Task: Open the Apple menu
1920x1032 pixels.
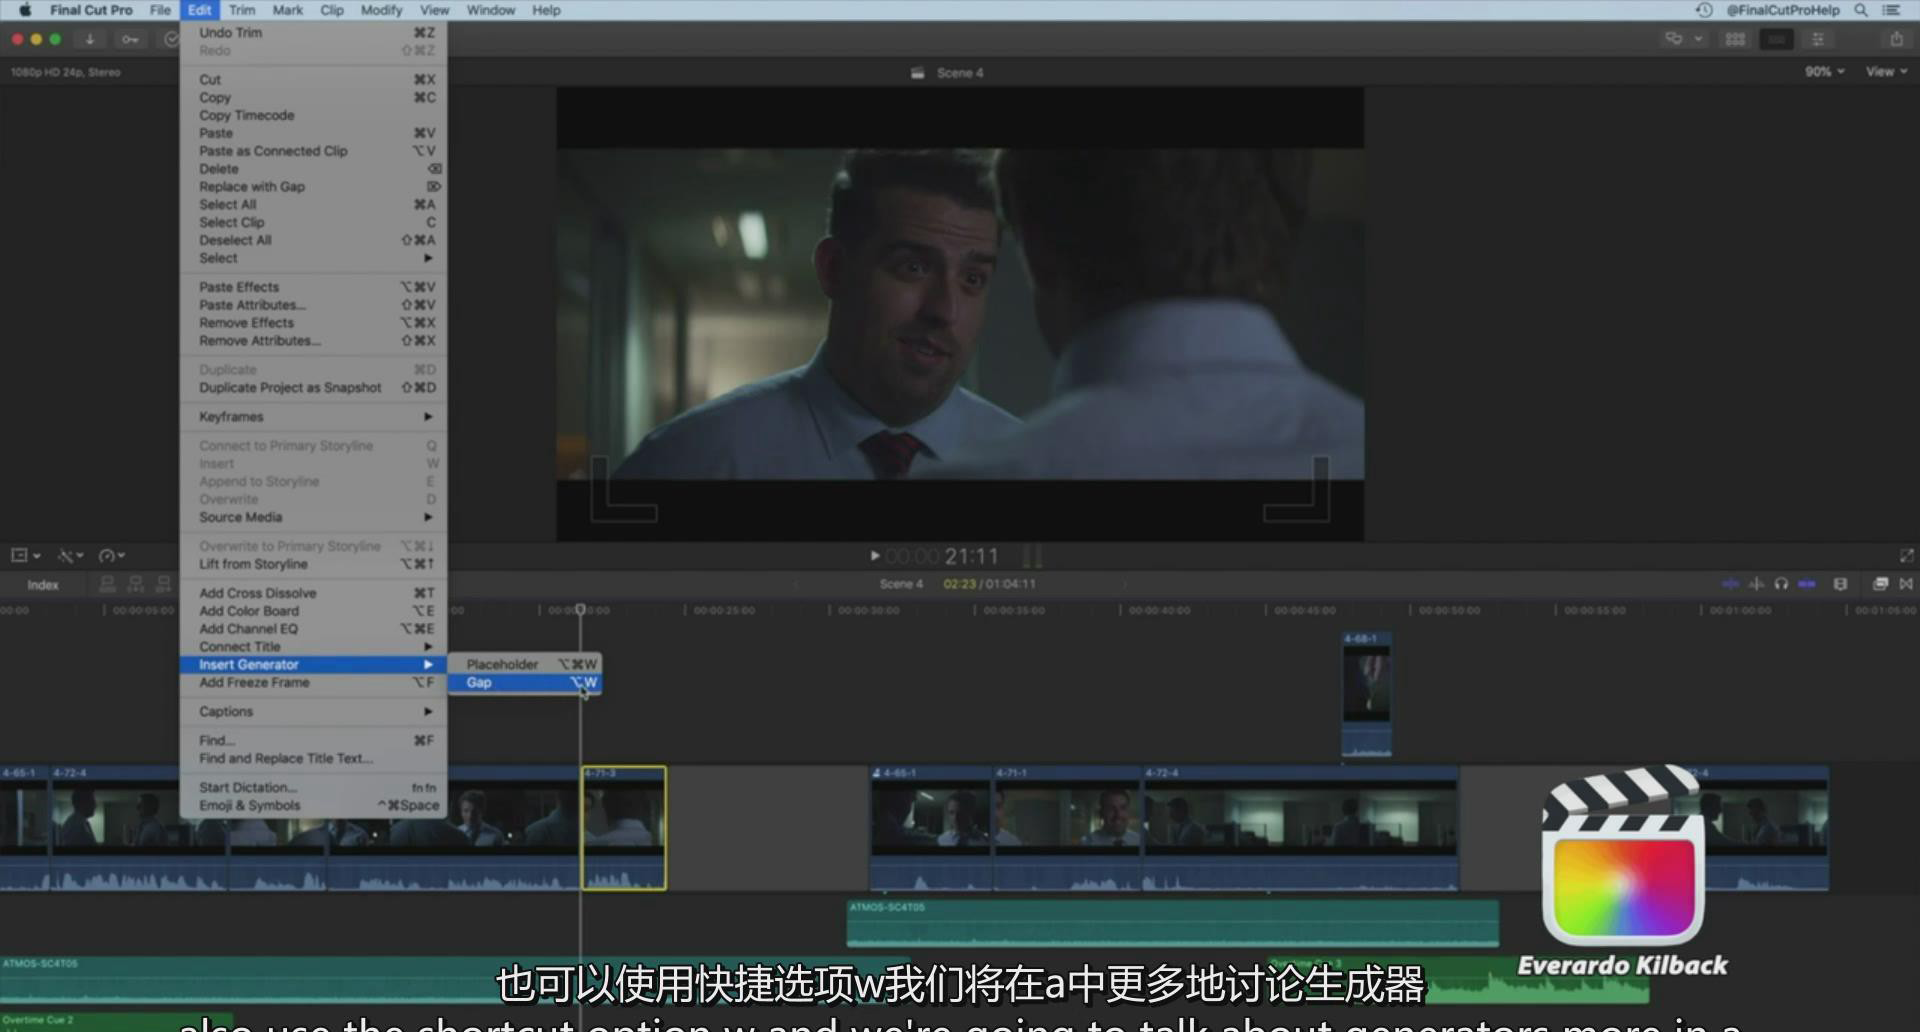Action: coord(25,10)
